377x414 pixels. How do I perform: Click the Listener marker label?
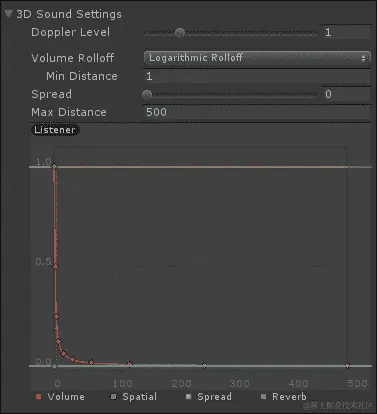[x=55, y=130]
